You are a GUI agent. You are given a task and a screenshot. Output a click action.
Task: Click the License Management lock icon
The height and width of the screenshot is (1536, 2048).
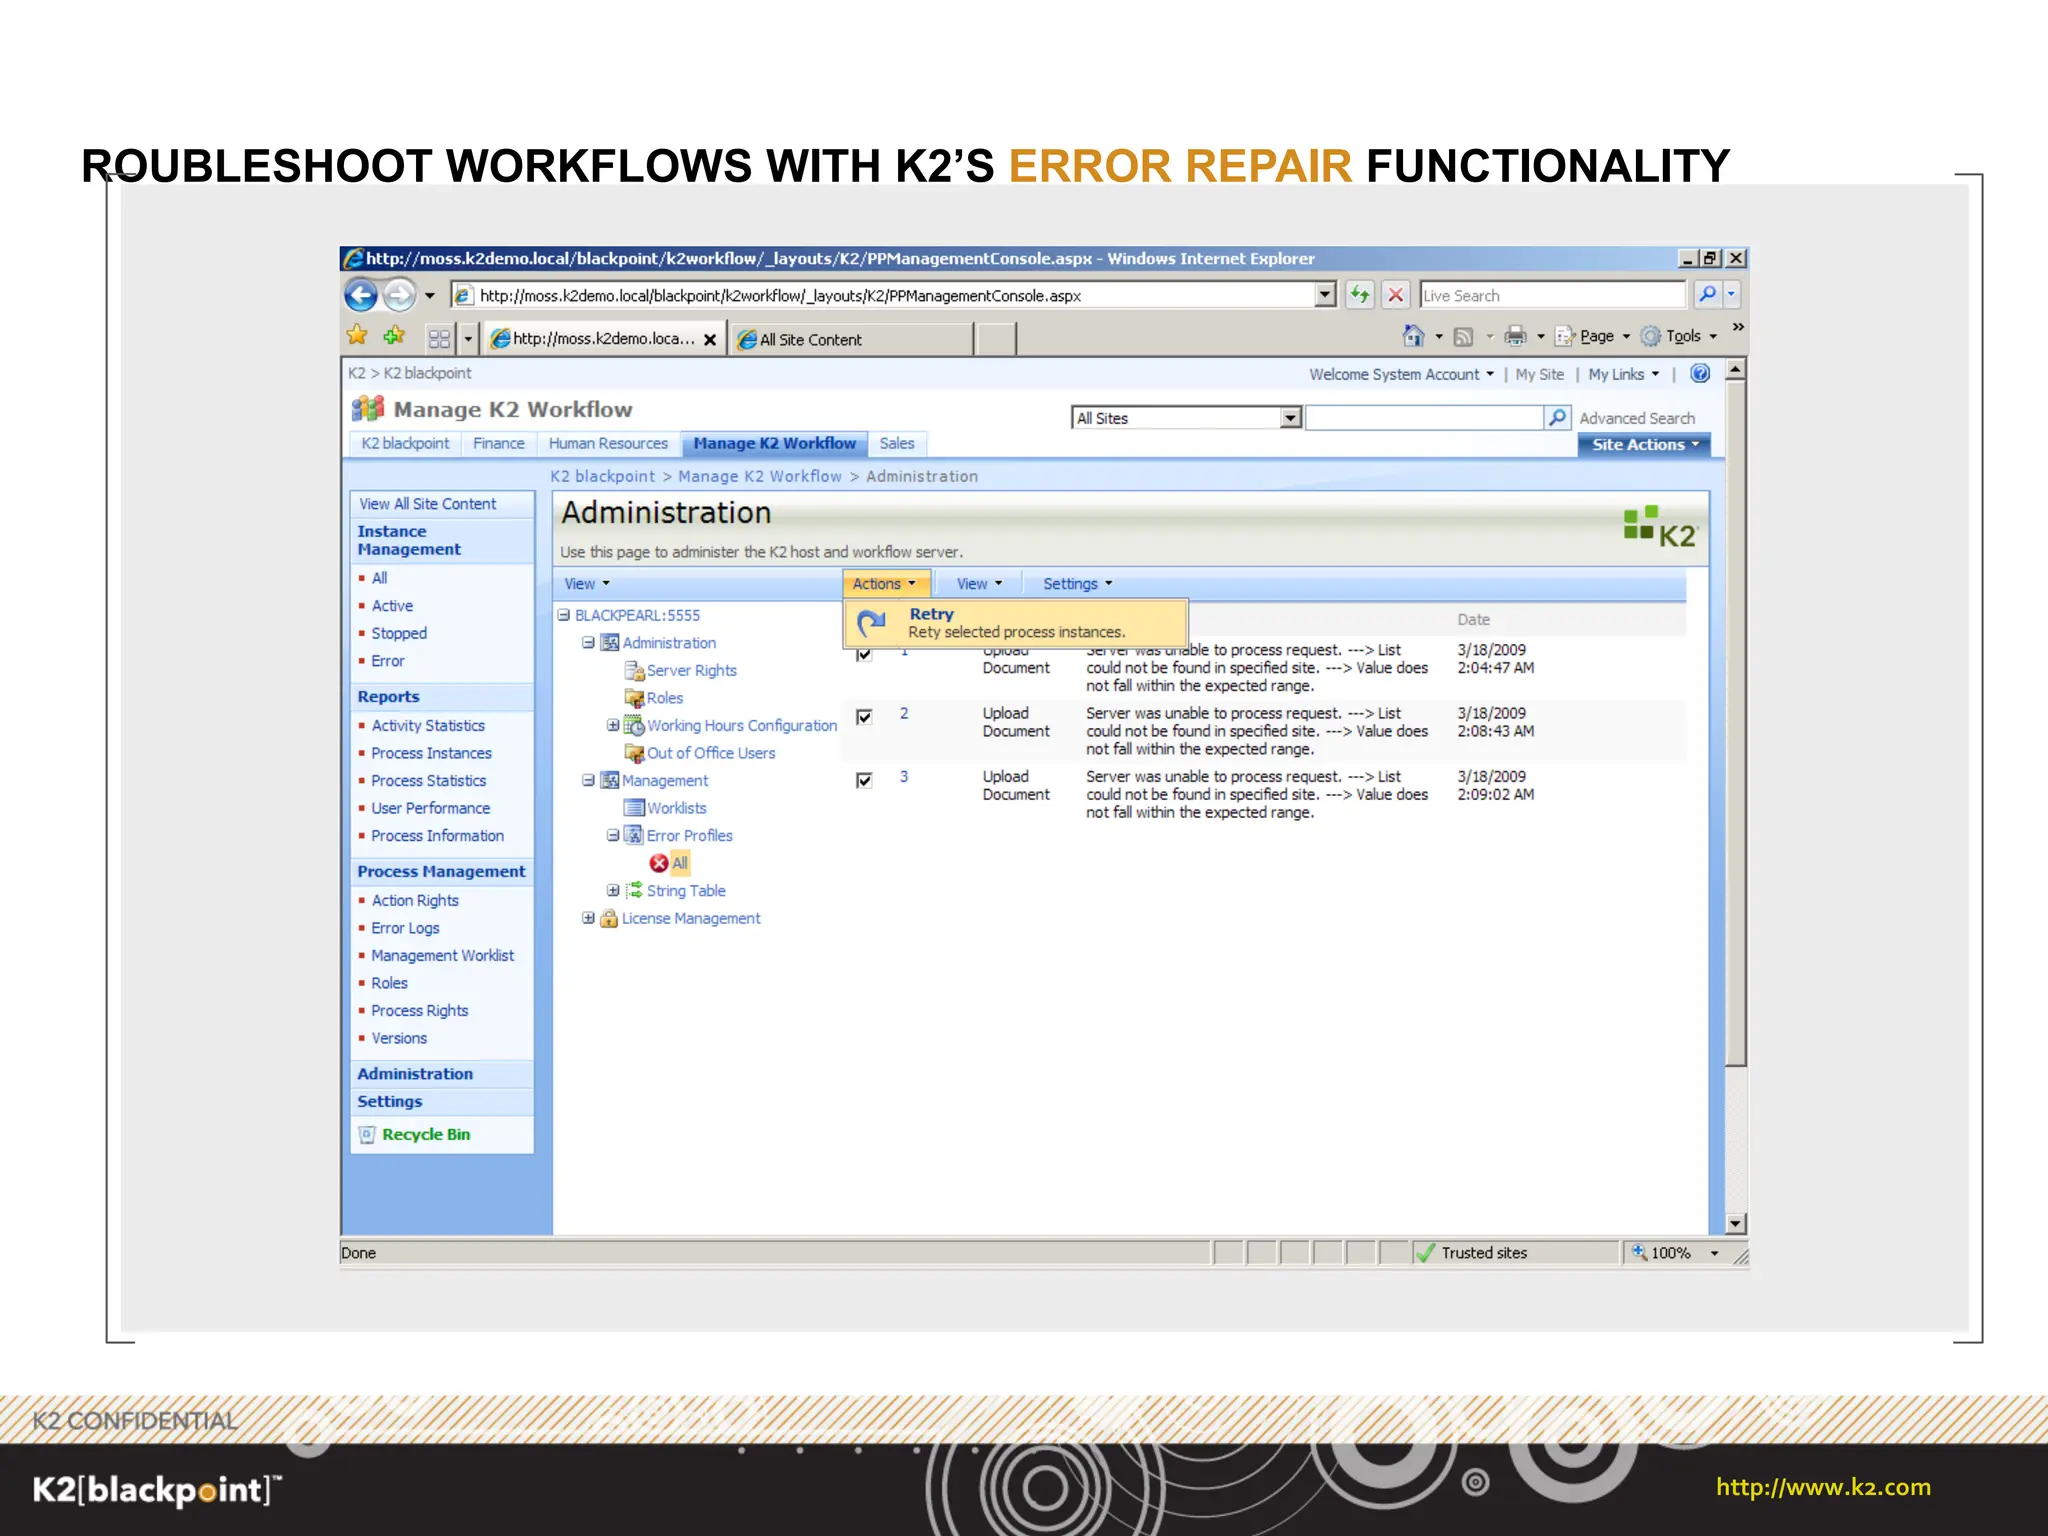(608, 918)
